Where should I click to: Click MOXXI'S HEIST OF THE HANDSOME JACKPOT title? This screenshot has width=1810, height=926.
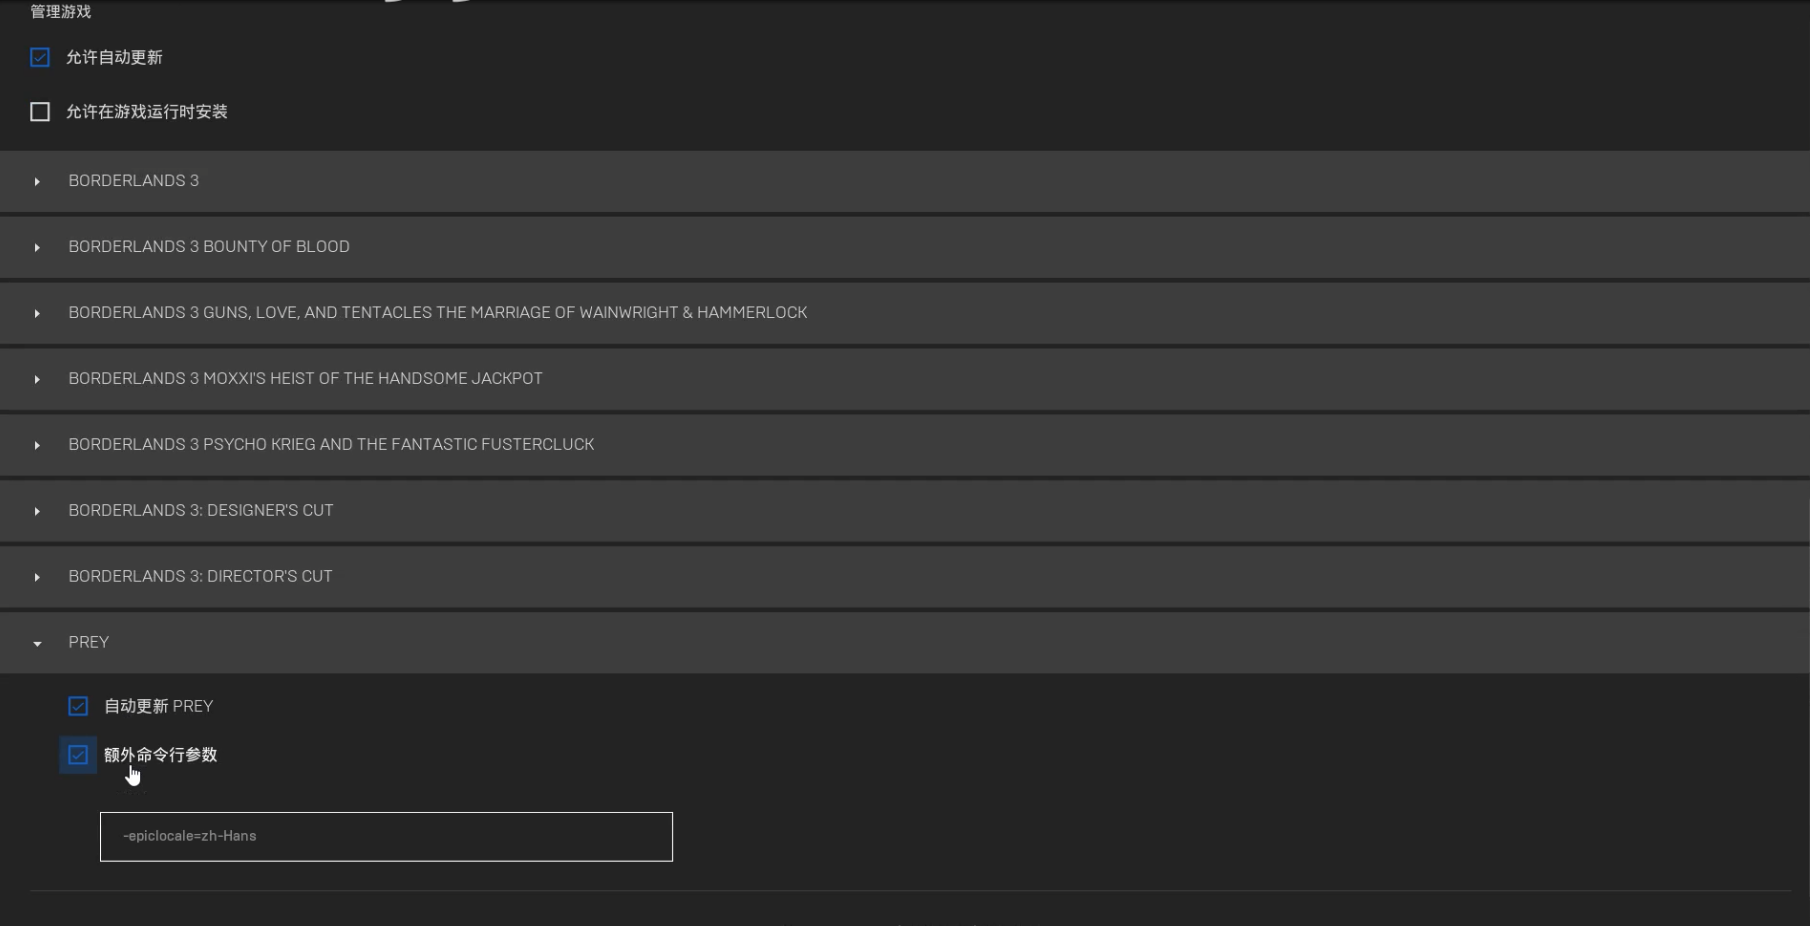306,378
